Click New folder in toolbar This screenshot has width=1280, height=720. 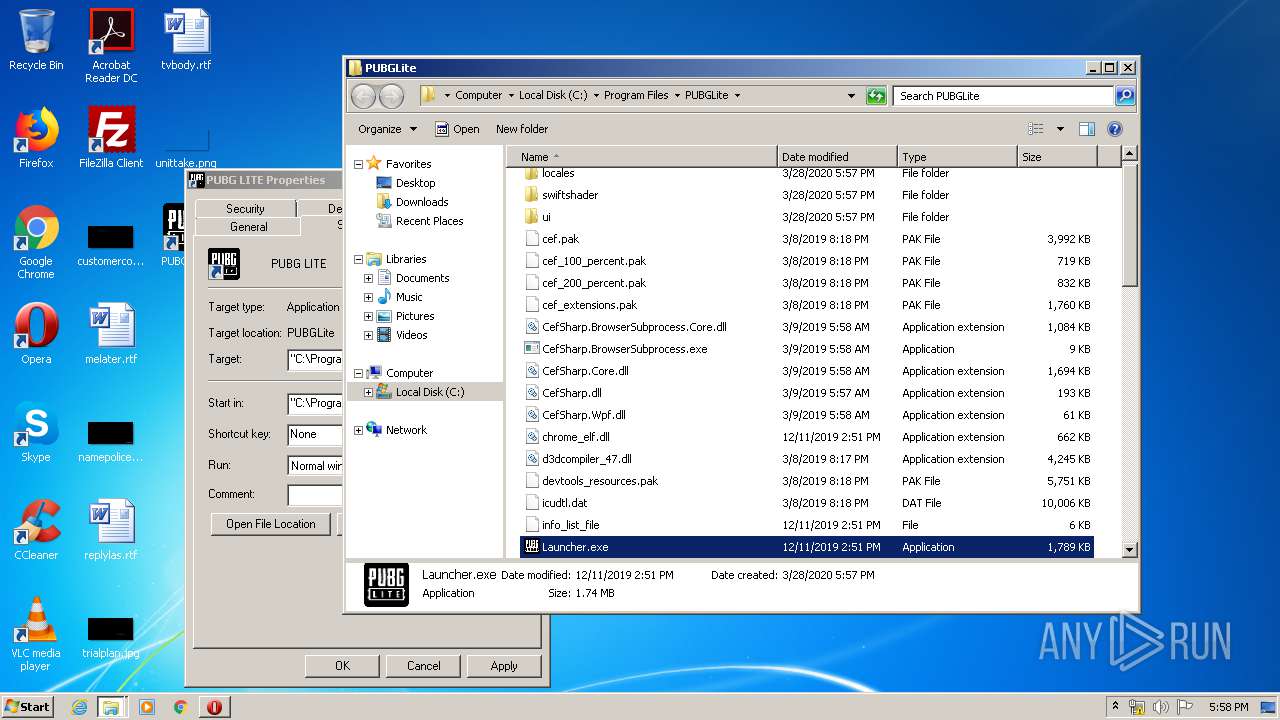pos(522,129)
